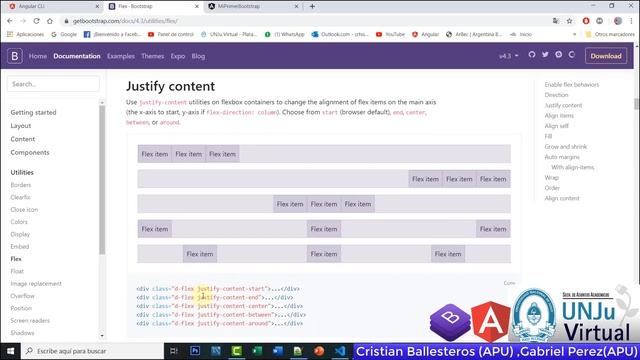The height and width of the screenshot is (360, 640).
Task: Open the v4.3 version dropdown
Action: [x=509, y=56]
